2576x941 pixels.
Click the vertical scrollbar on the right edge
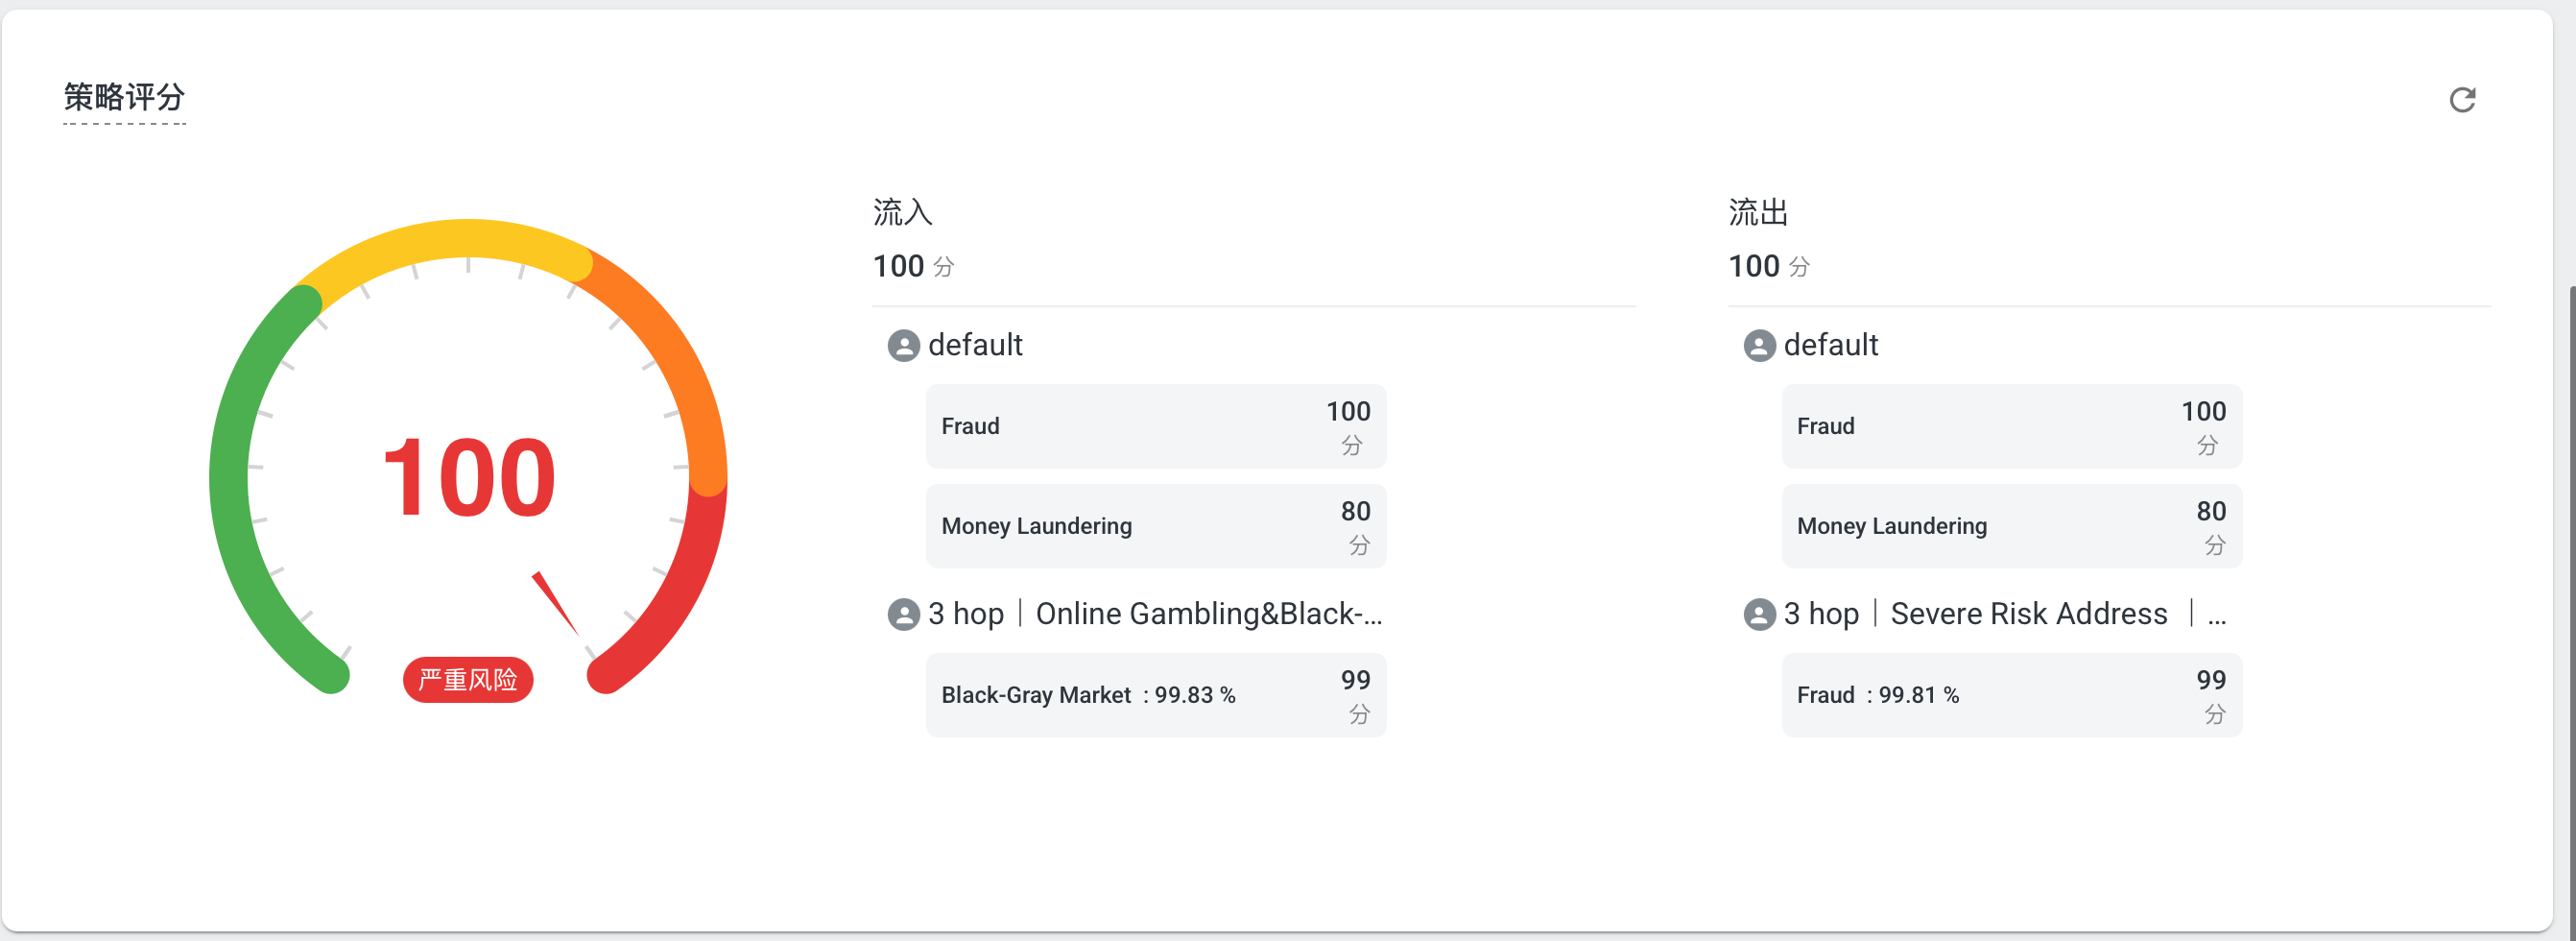2569,600
